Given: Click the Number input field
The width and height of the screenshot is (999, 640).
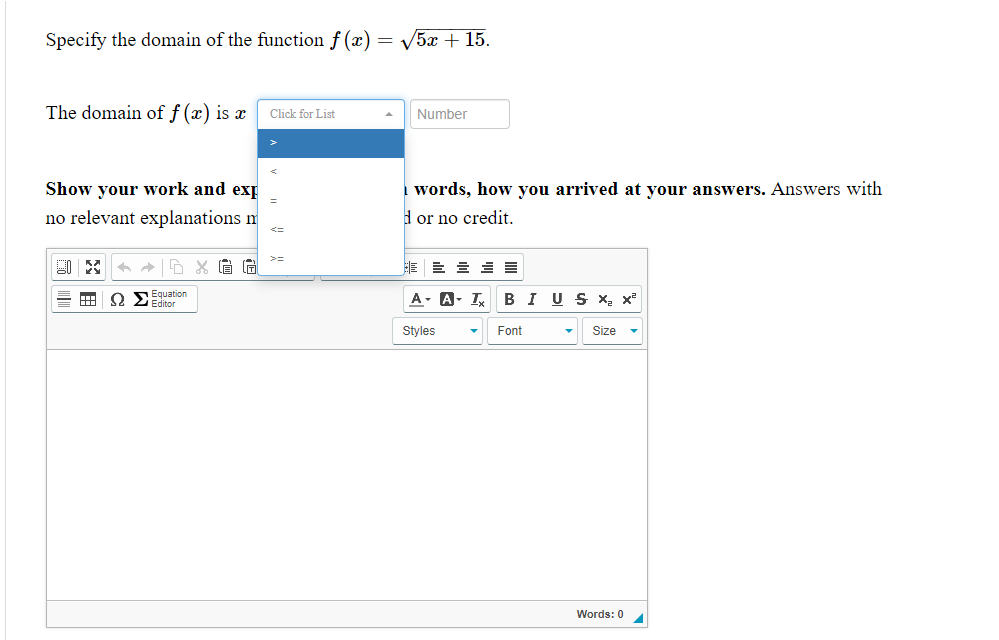Looking at the screenshot, I should (459, 114).
